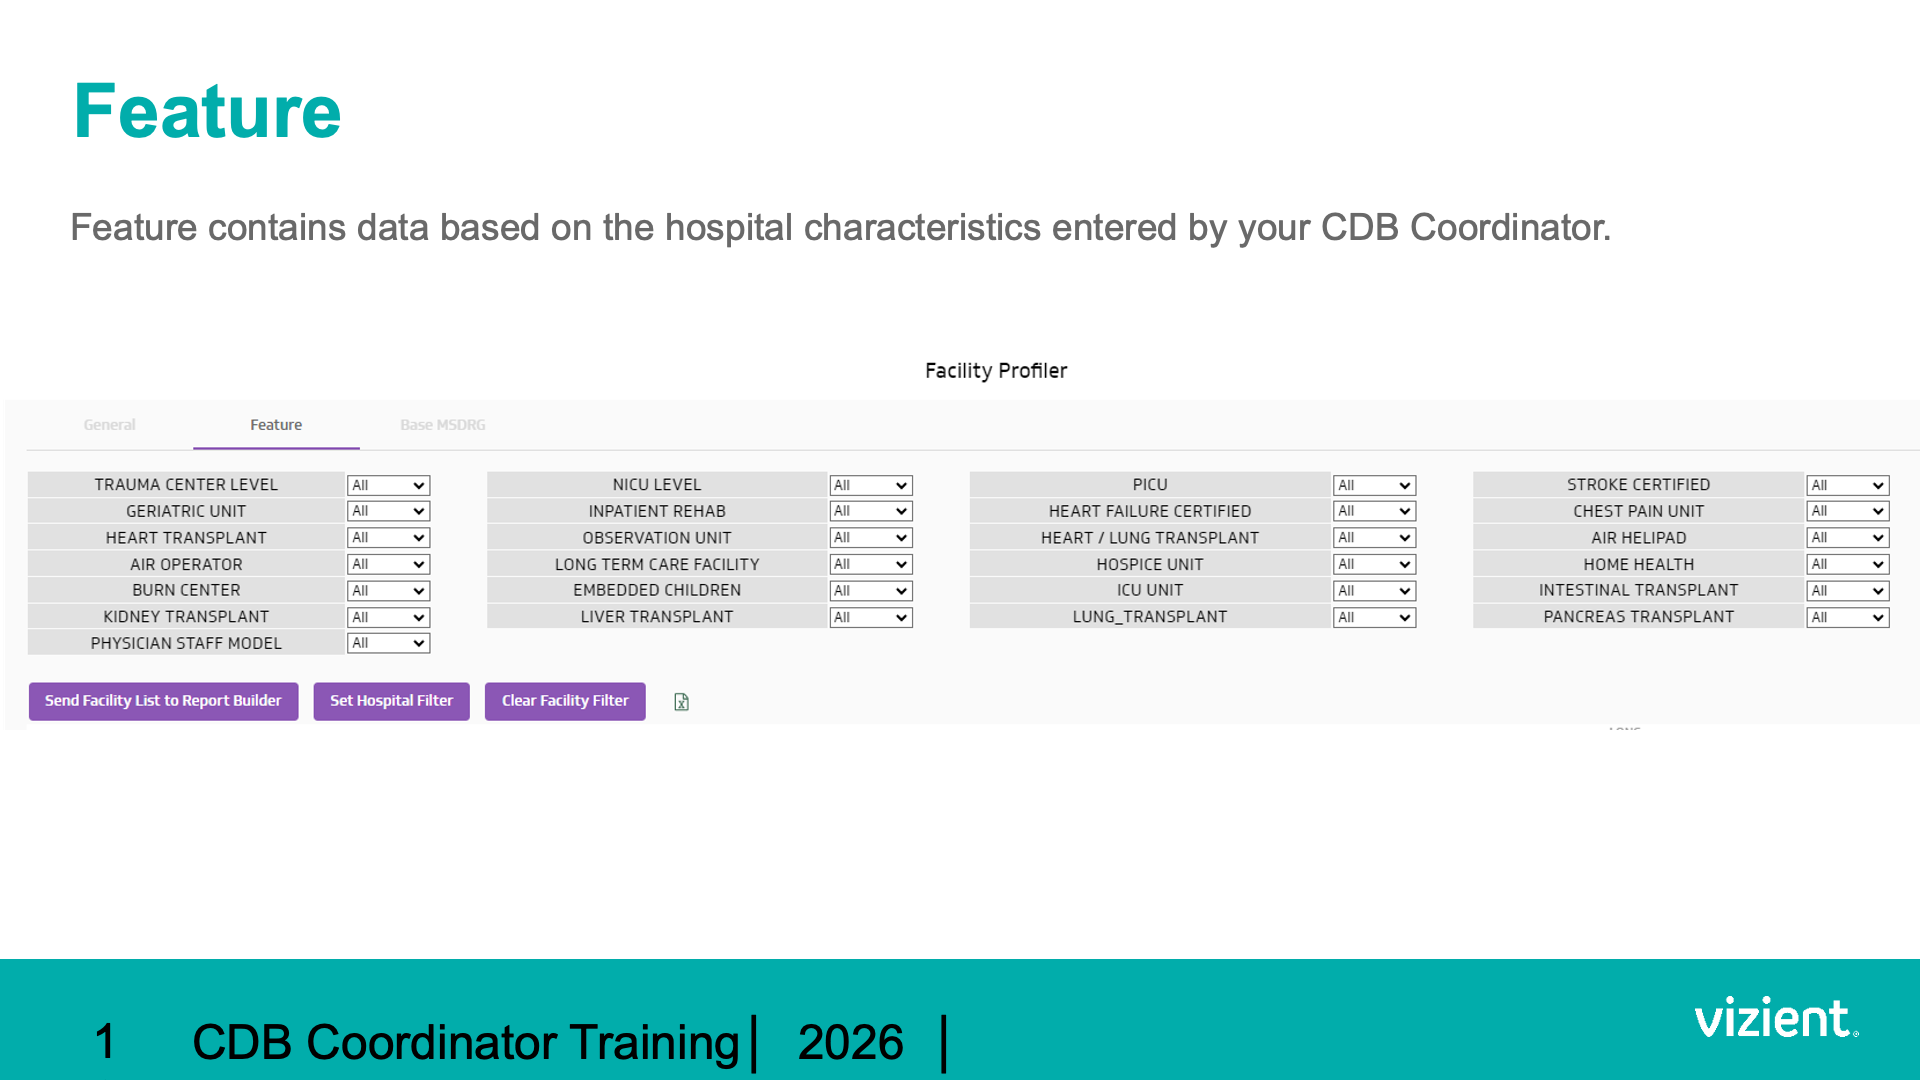Click Send Facility List to Report Builder

[x=163, y=701]
